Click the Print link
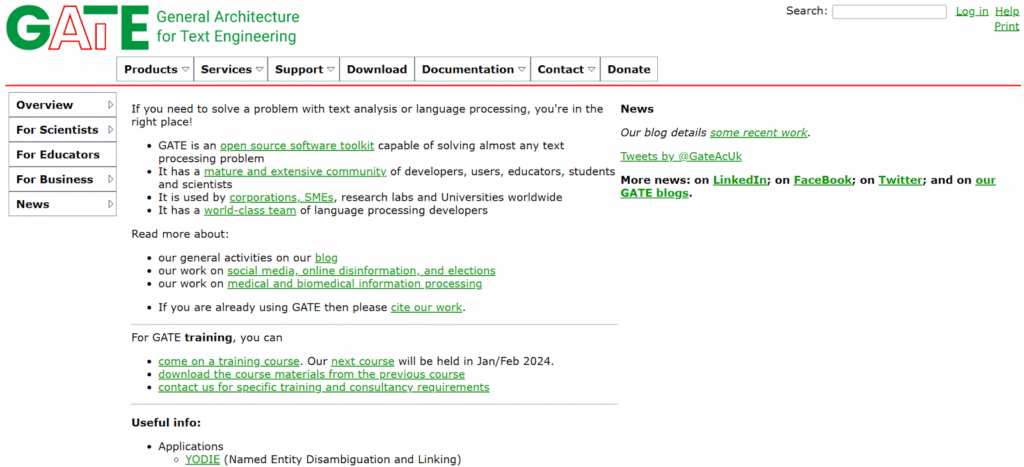The height and width of the screenshot is (467, 1024). click(x=1006, y=26)
